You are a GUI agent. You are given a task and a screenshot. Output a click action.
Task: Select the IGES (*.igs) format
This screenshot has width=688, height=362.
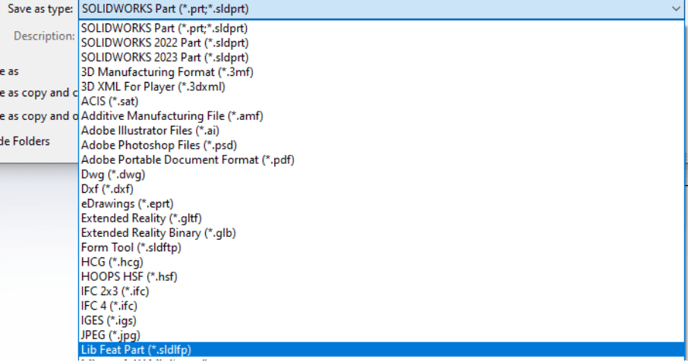click(x=381, y=320)
